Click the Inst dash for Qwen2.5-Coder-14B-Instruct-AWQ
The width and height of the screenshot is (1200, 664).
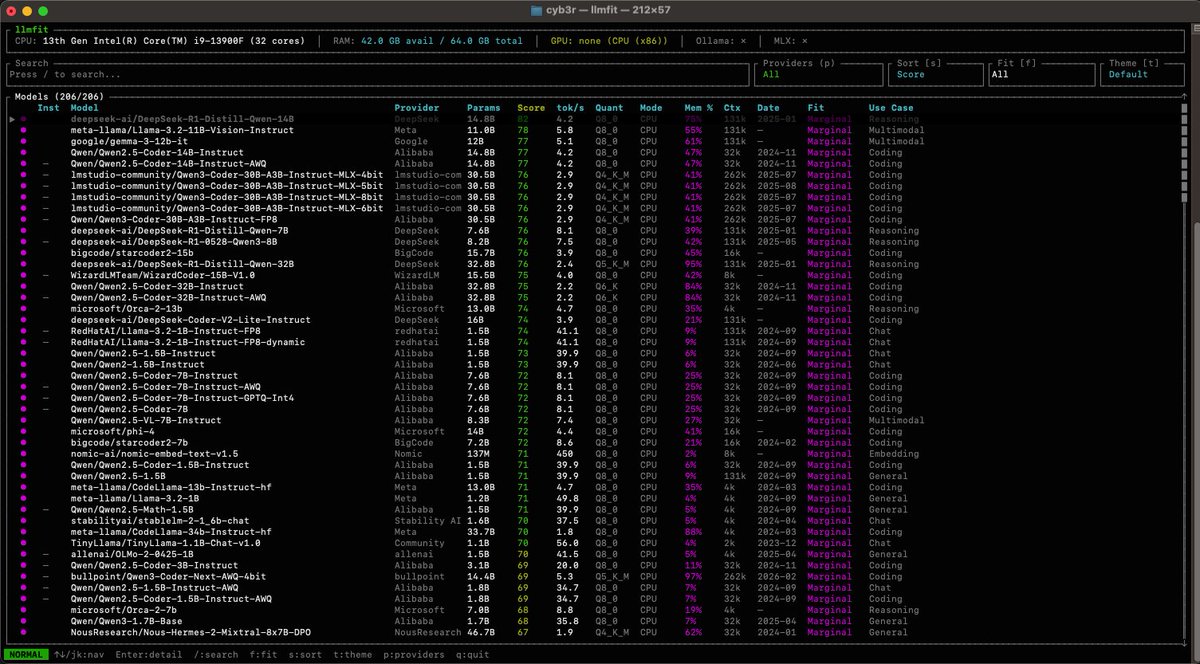[46, 164]
